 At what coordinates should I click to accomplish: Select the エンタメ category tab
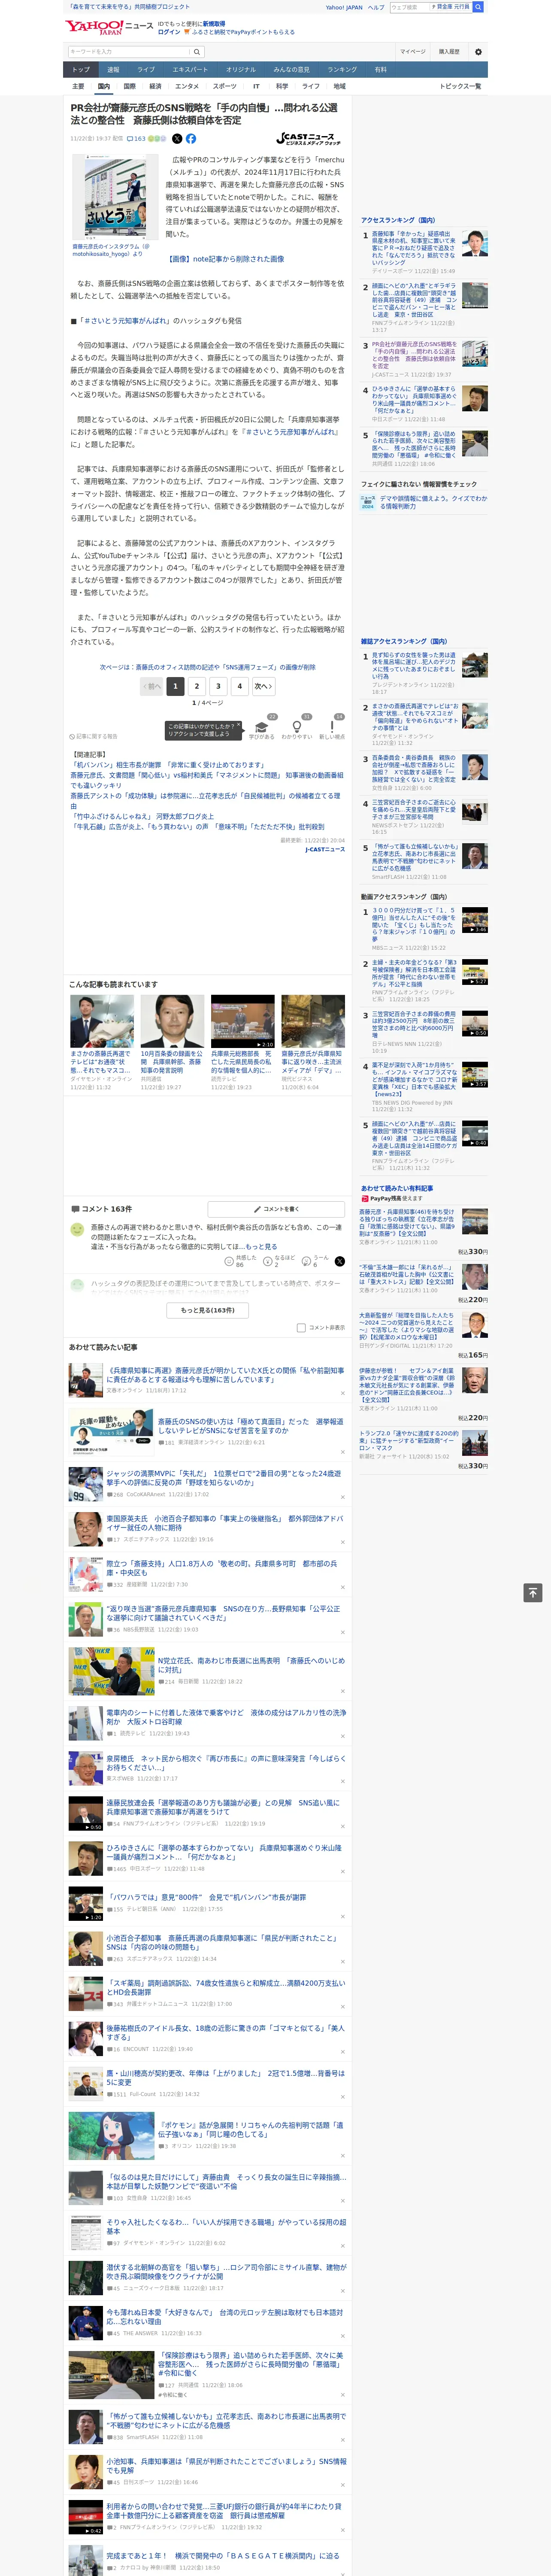pos(187,86)
